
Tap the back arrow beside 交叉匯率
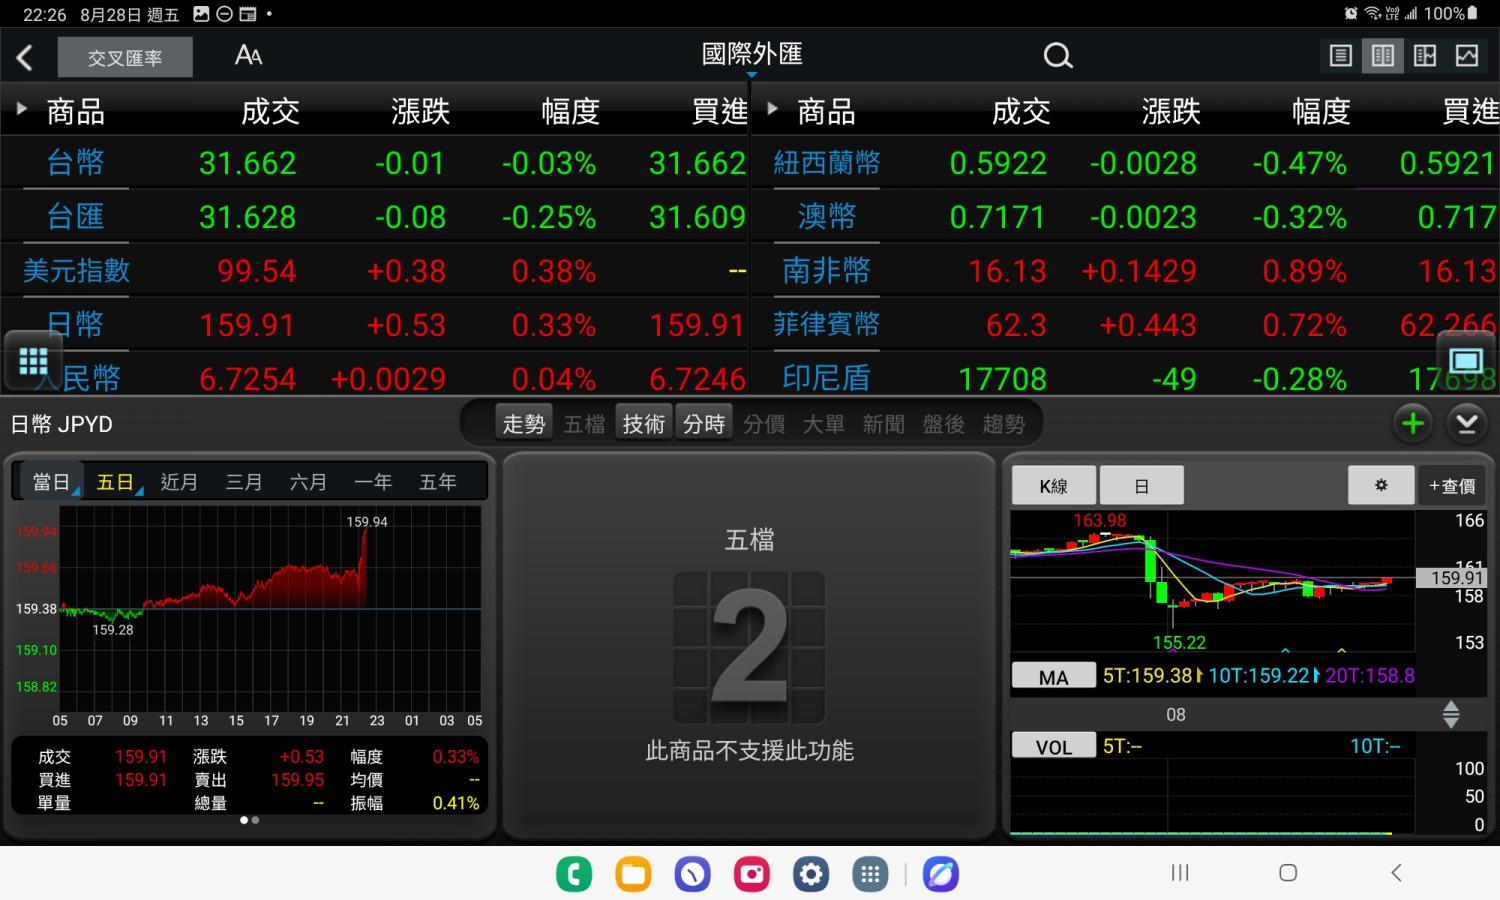click(25, 57)
